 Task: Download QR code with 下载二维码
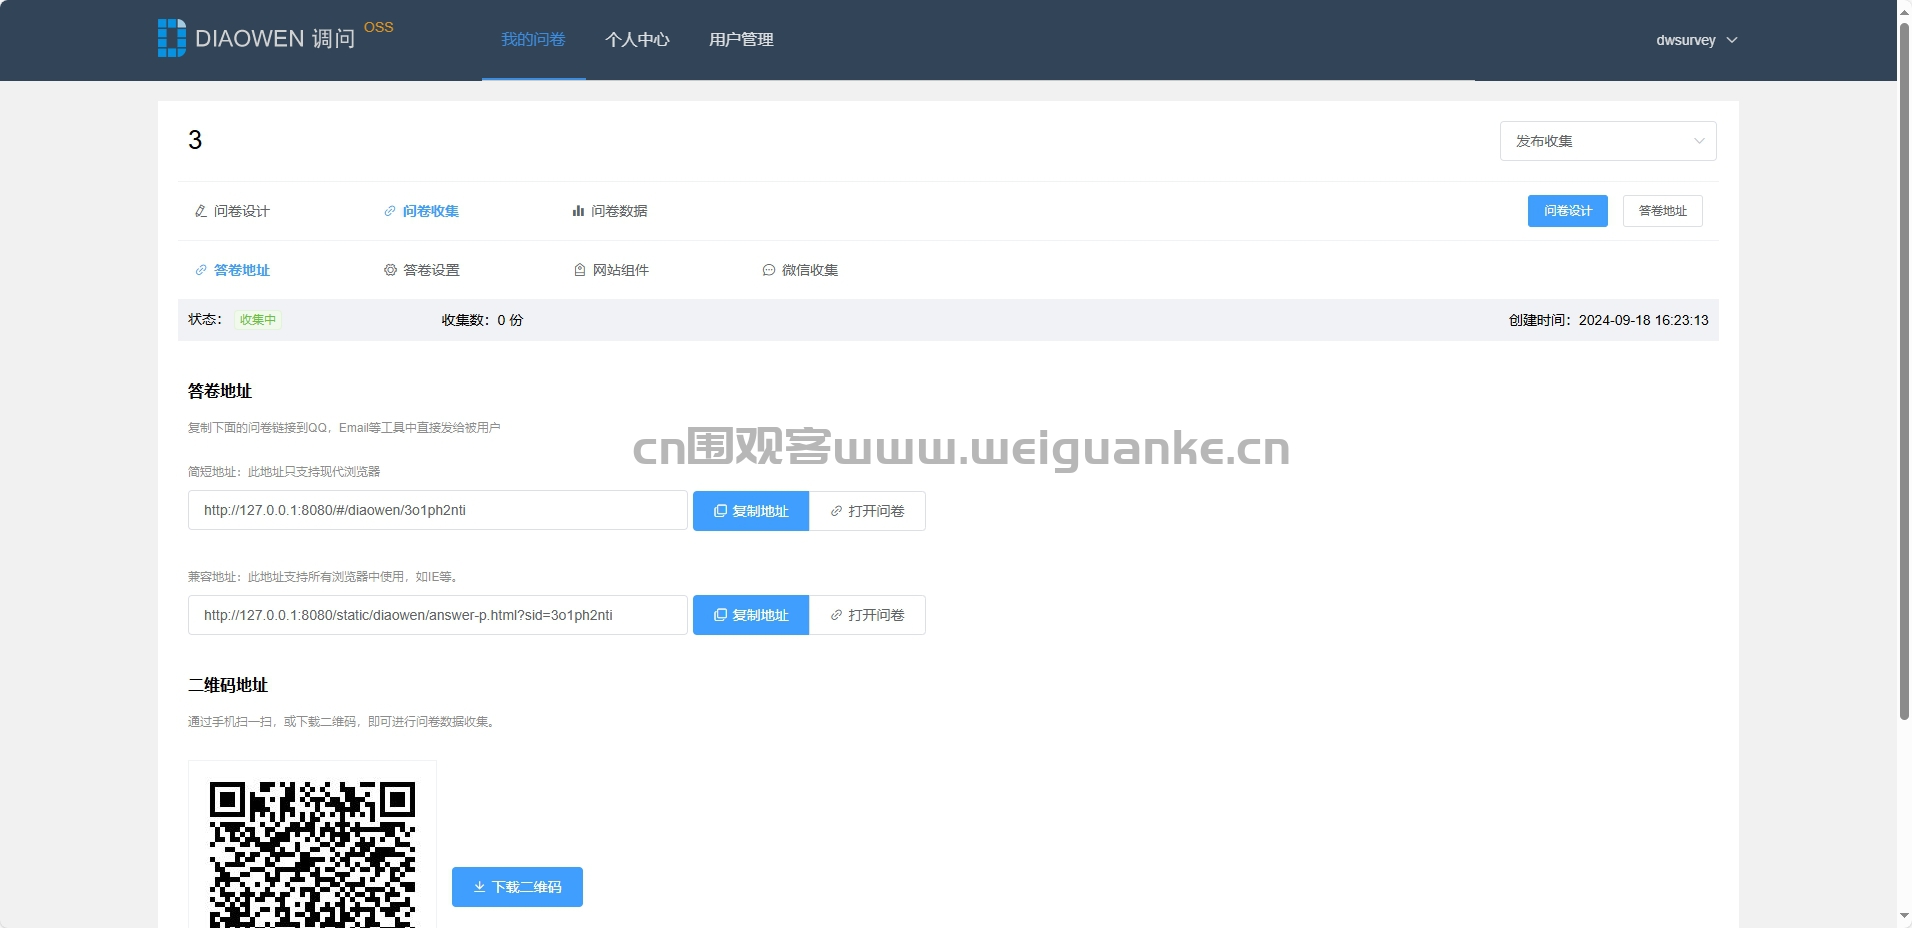tap(517, 887)
